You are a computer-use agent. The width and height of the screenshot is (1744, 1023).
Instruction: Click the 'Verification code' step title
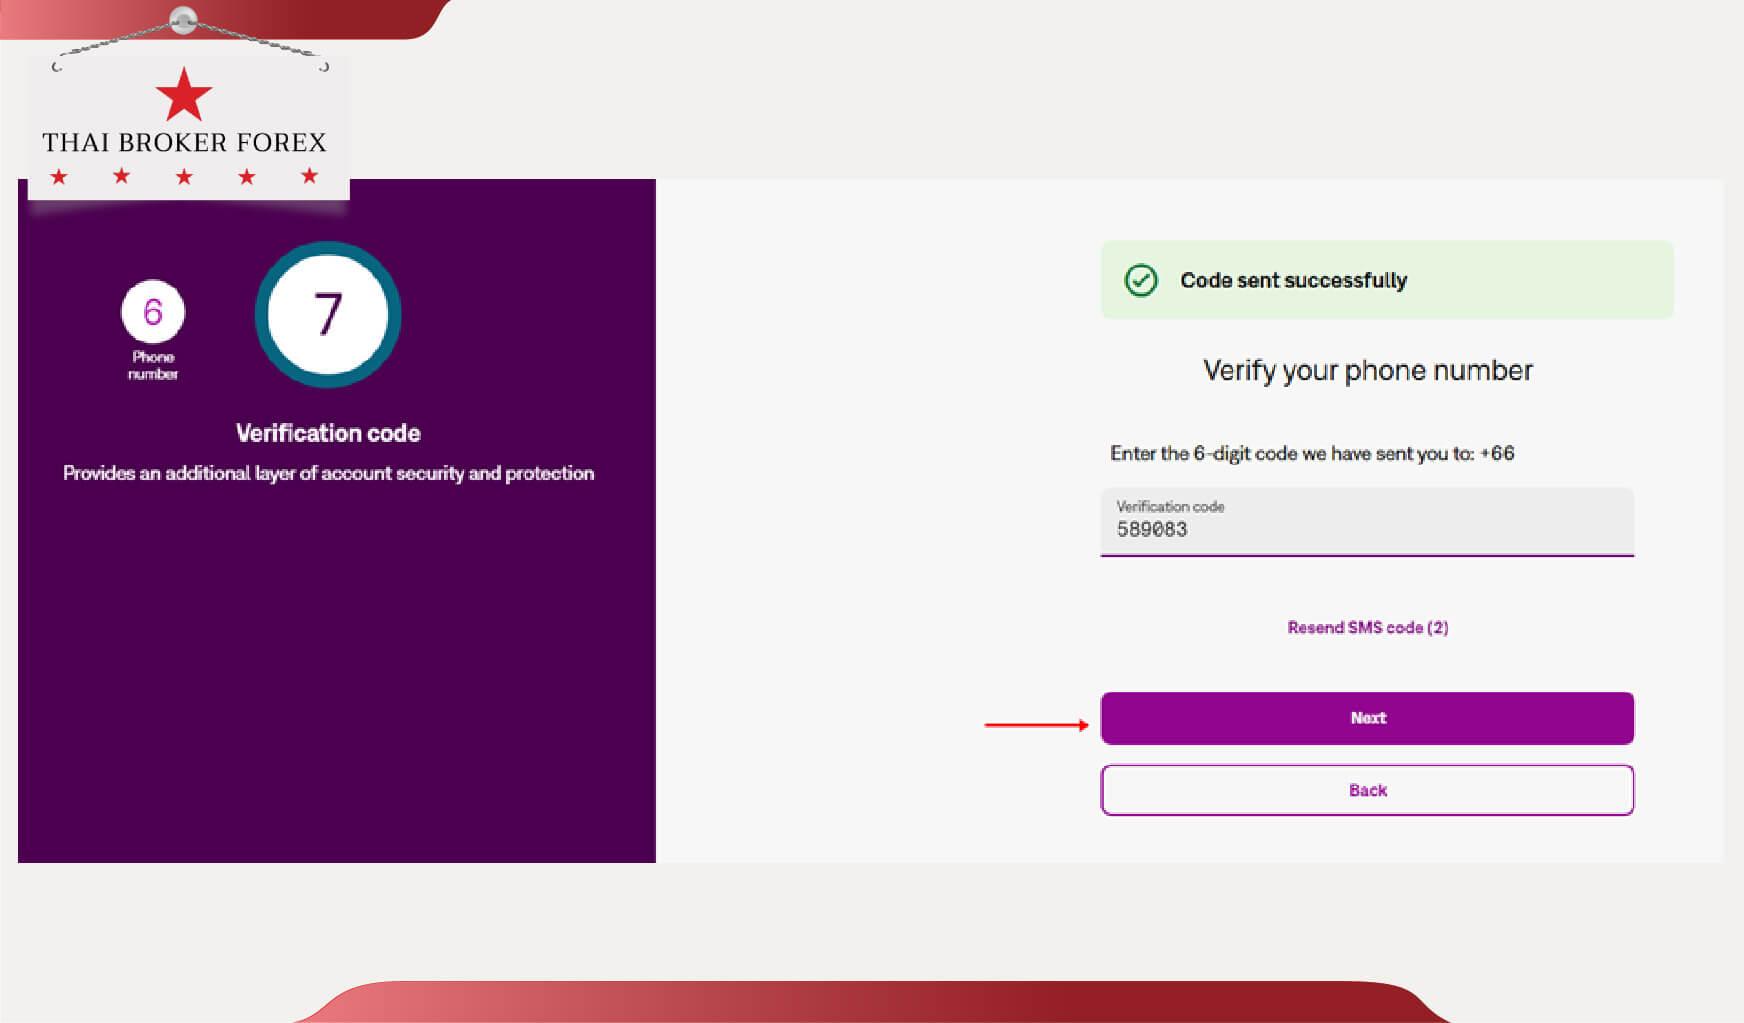(328, 433)
